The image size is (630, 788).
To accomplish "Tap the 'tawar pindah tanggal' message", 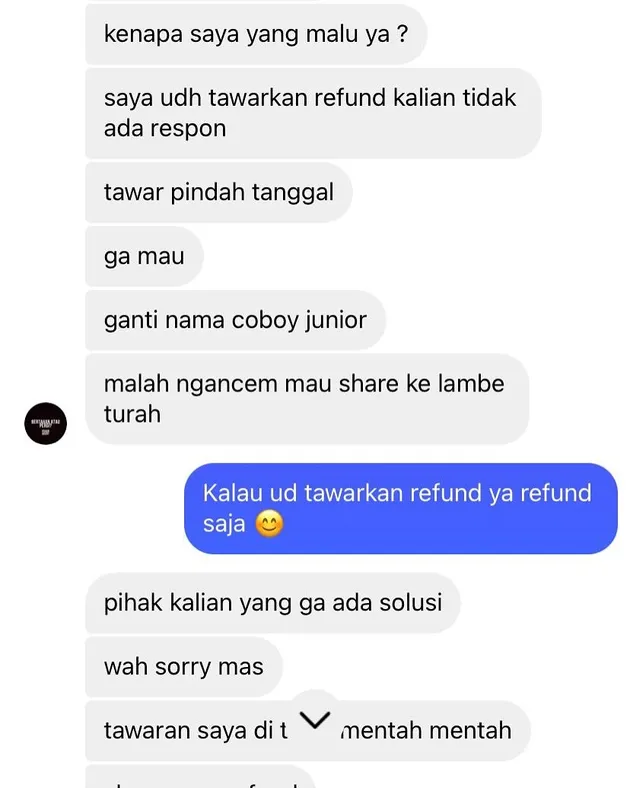I will 219,192.
